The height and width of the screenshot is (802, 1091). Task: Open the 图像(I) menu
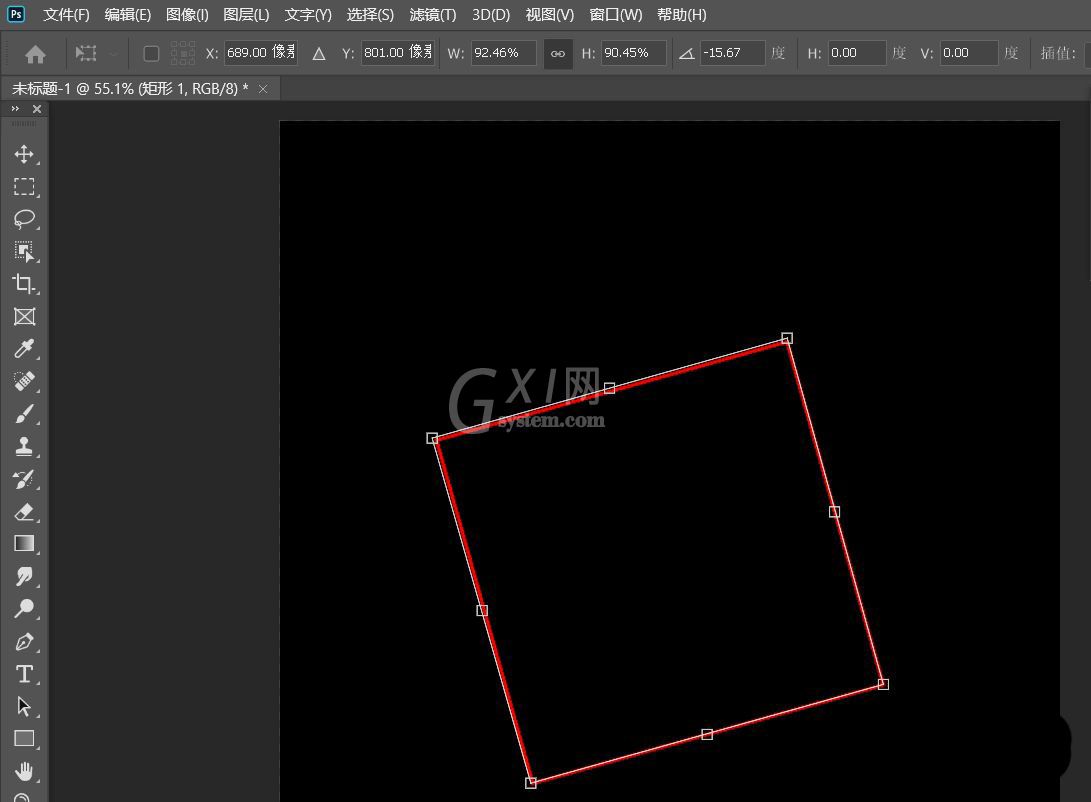[187, 15]
